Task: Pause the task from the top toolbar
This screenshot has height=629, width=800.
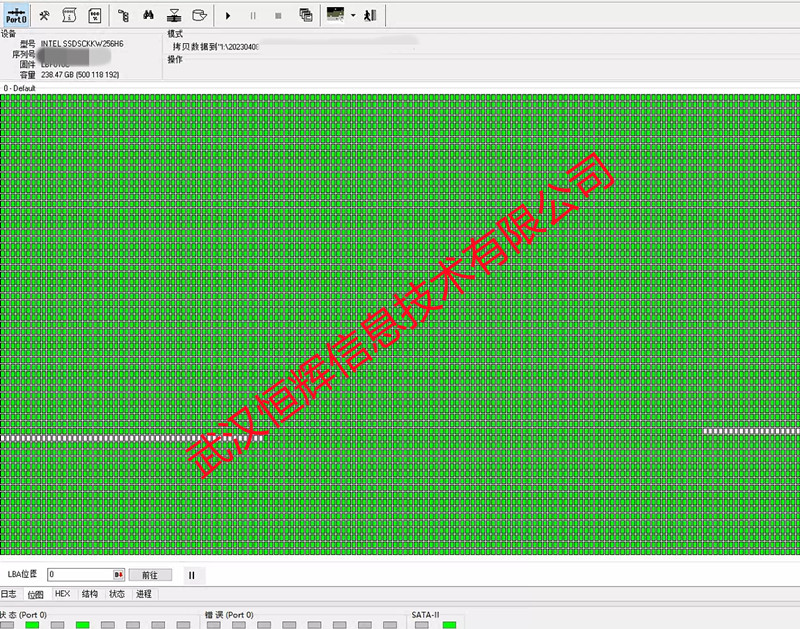Action: [x=253, y=16]
